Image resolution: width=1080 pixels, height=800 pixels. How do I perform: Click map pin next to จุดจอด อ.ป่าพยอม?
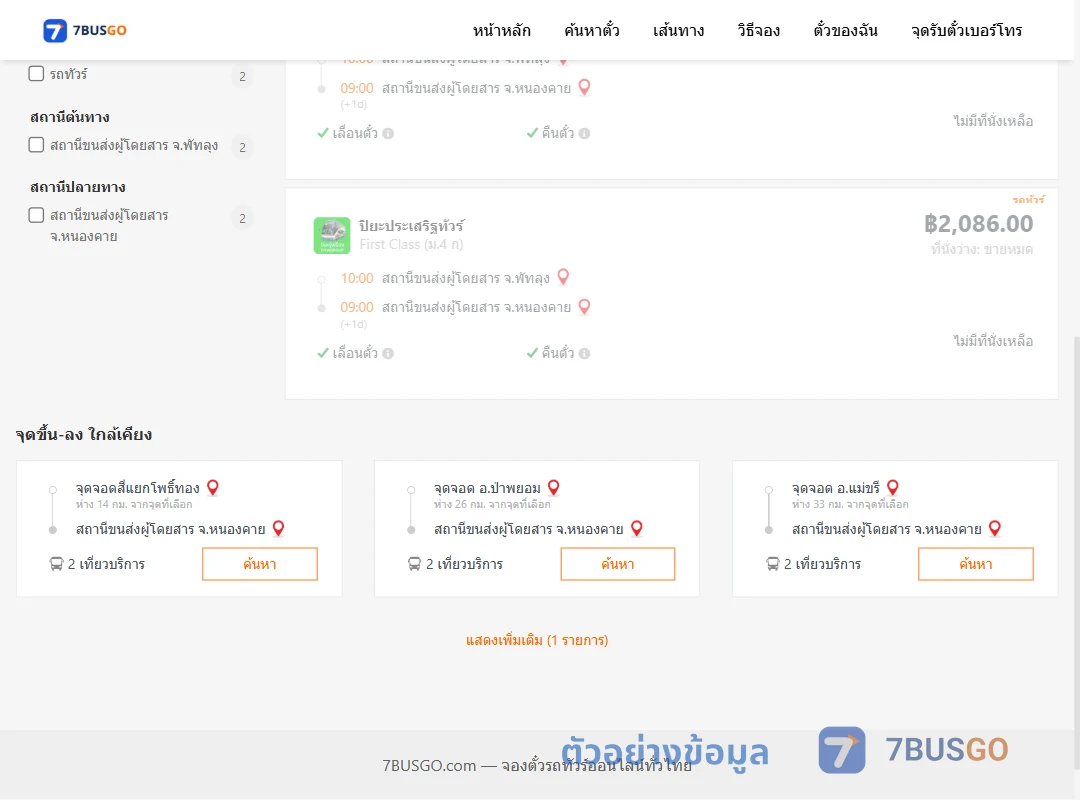point(554,488)
